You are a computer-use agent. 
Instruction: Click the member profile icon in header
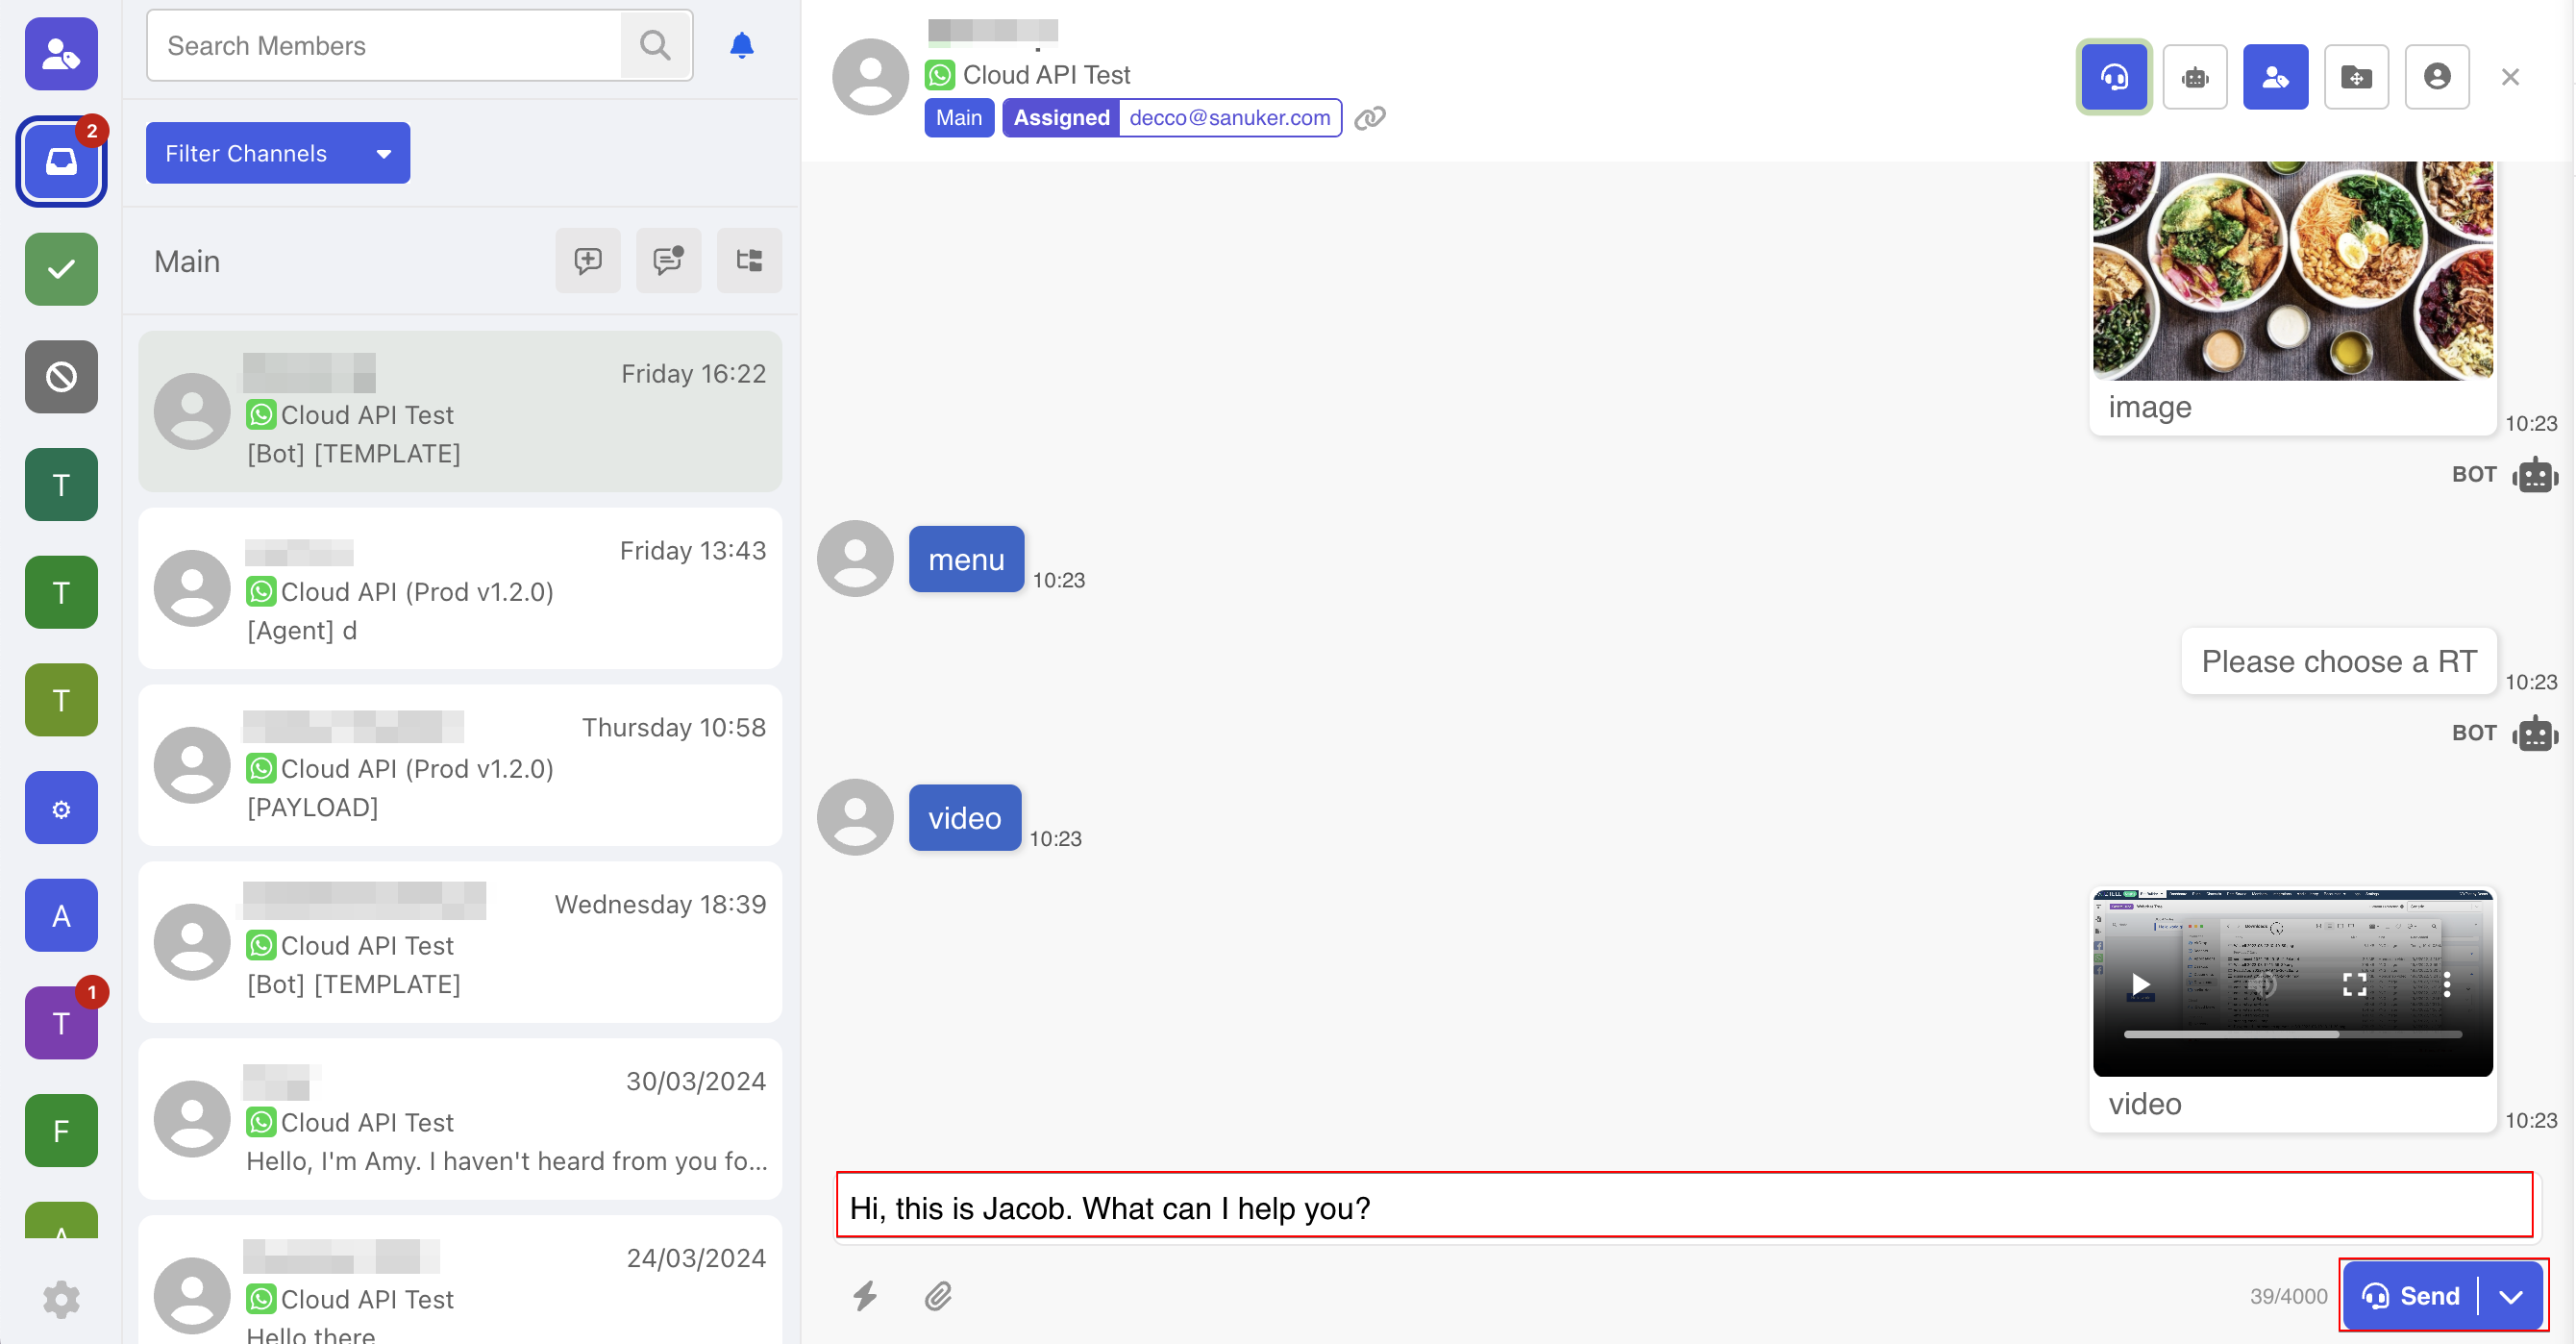pos(2436,77)
